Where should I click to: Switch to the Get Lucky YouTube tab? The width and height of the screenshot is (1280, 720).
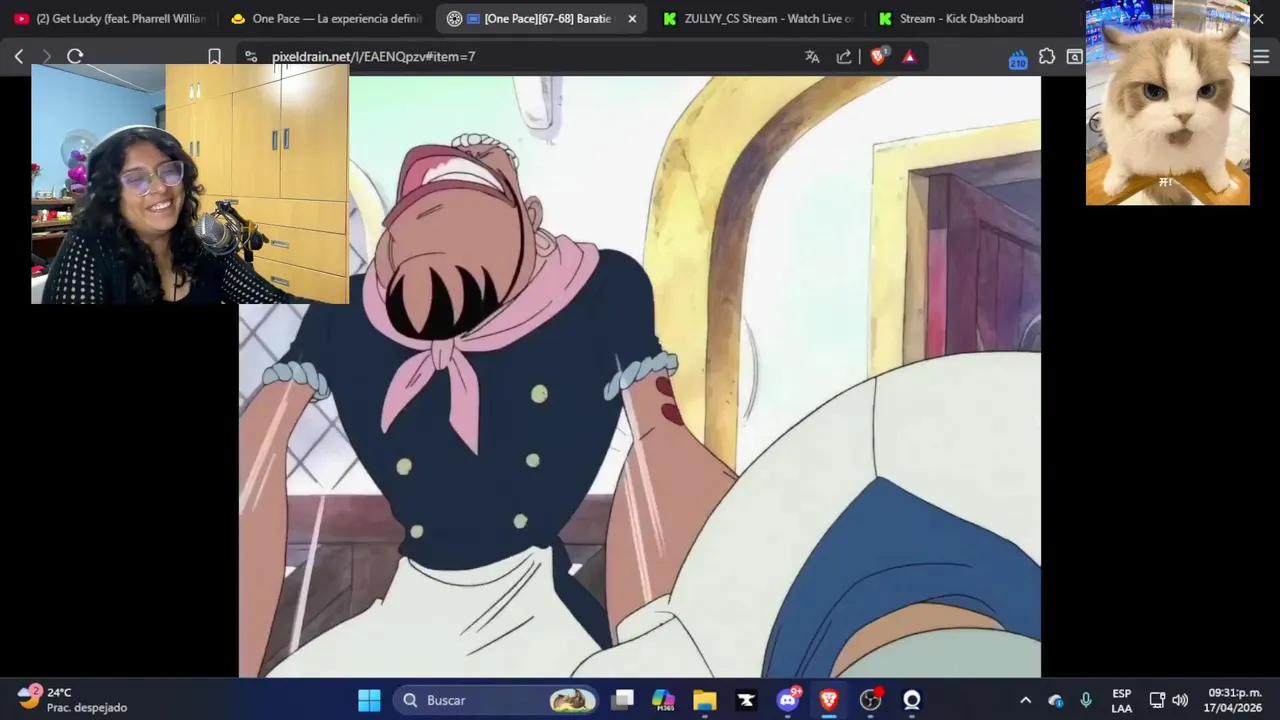110,18
